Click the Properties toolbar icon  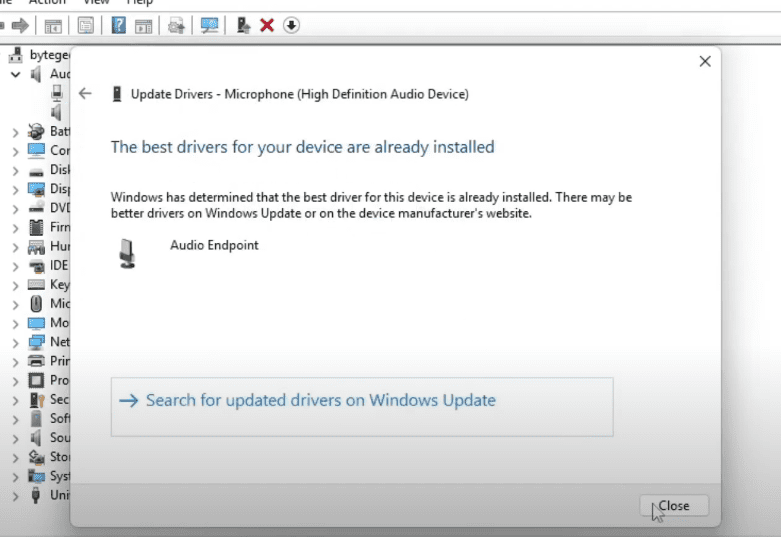[x=87, y=25]
